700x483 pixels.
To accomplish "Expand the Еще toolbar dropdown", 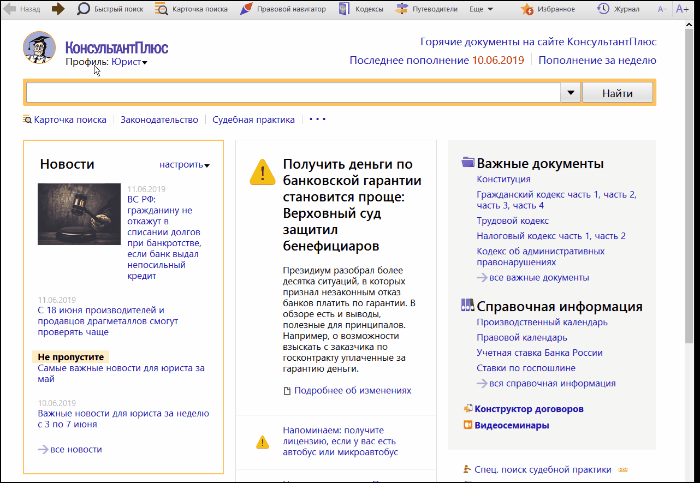I will (481, 9).
